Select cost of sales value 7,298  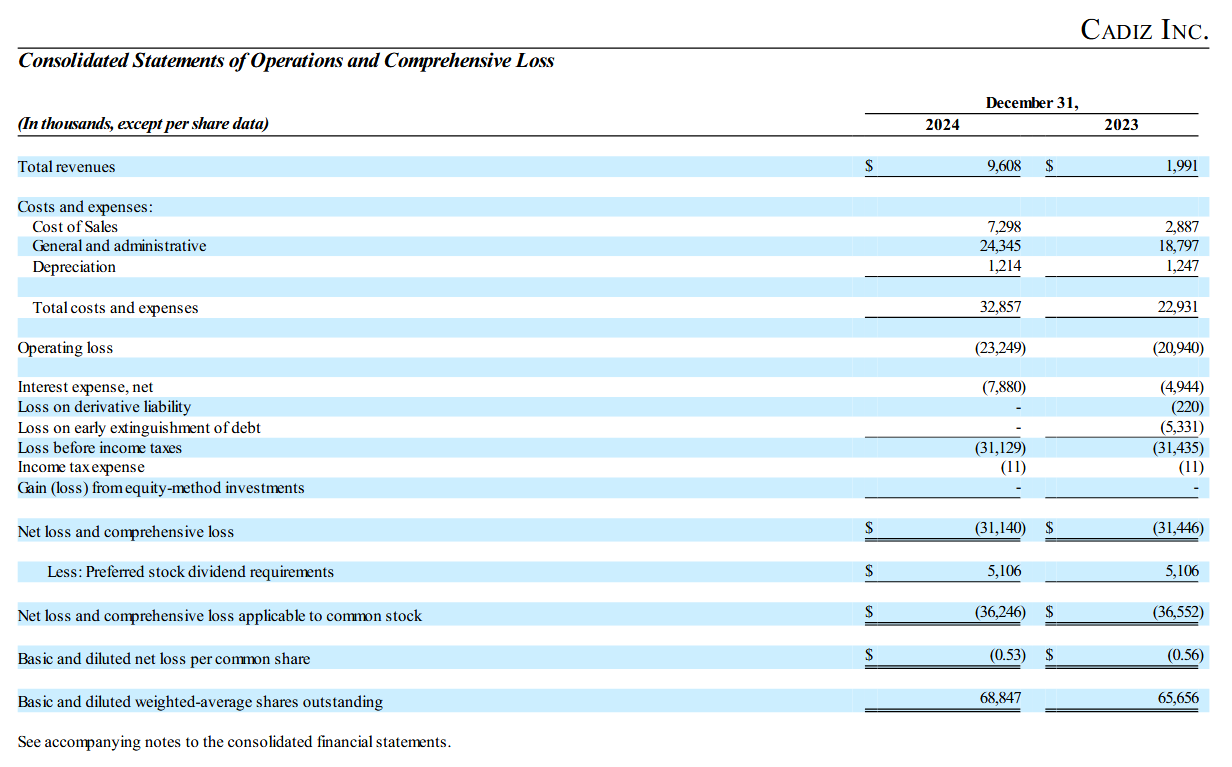point(1004,227)
